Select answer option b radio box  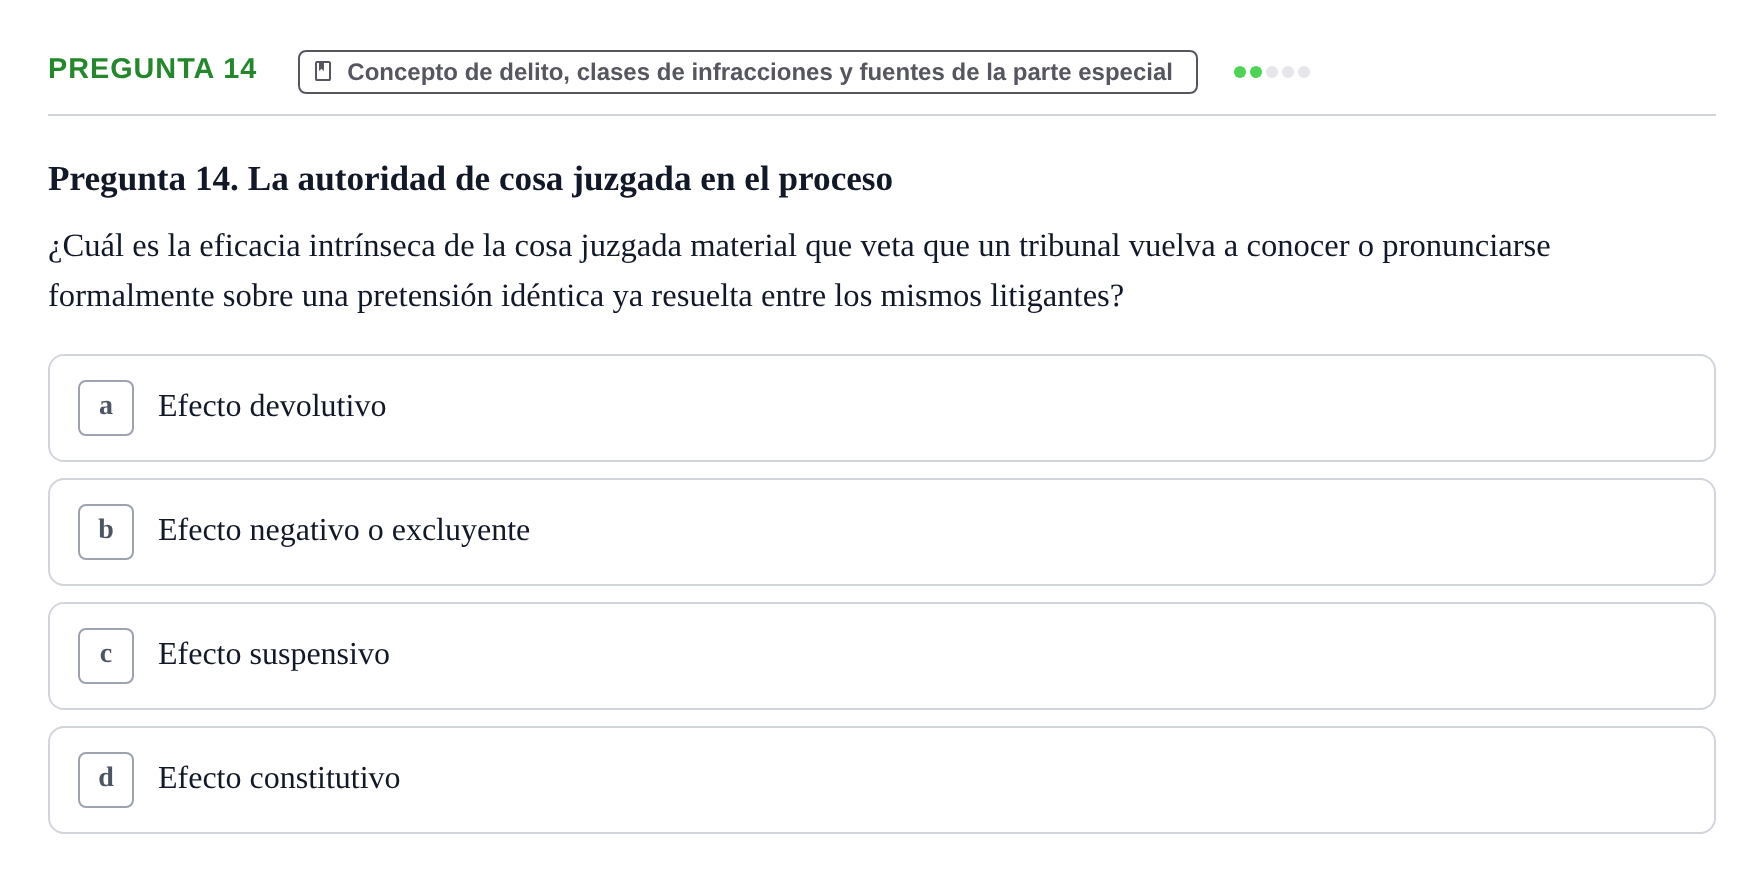(x=106, y=532)
